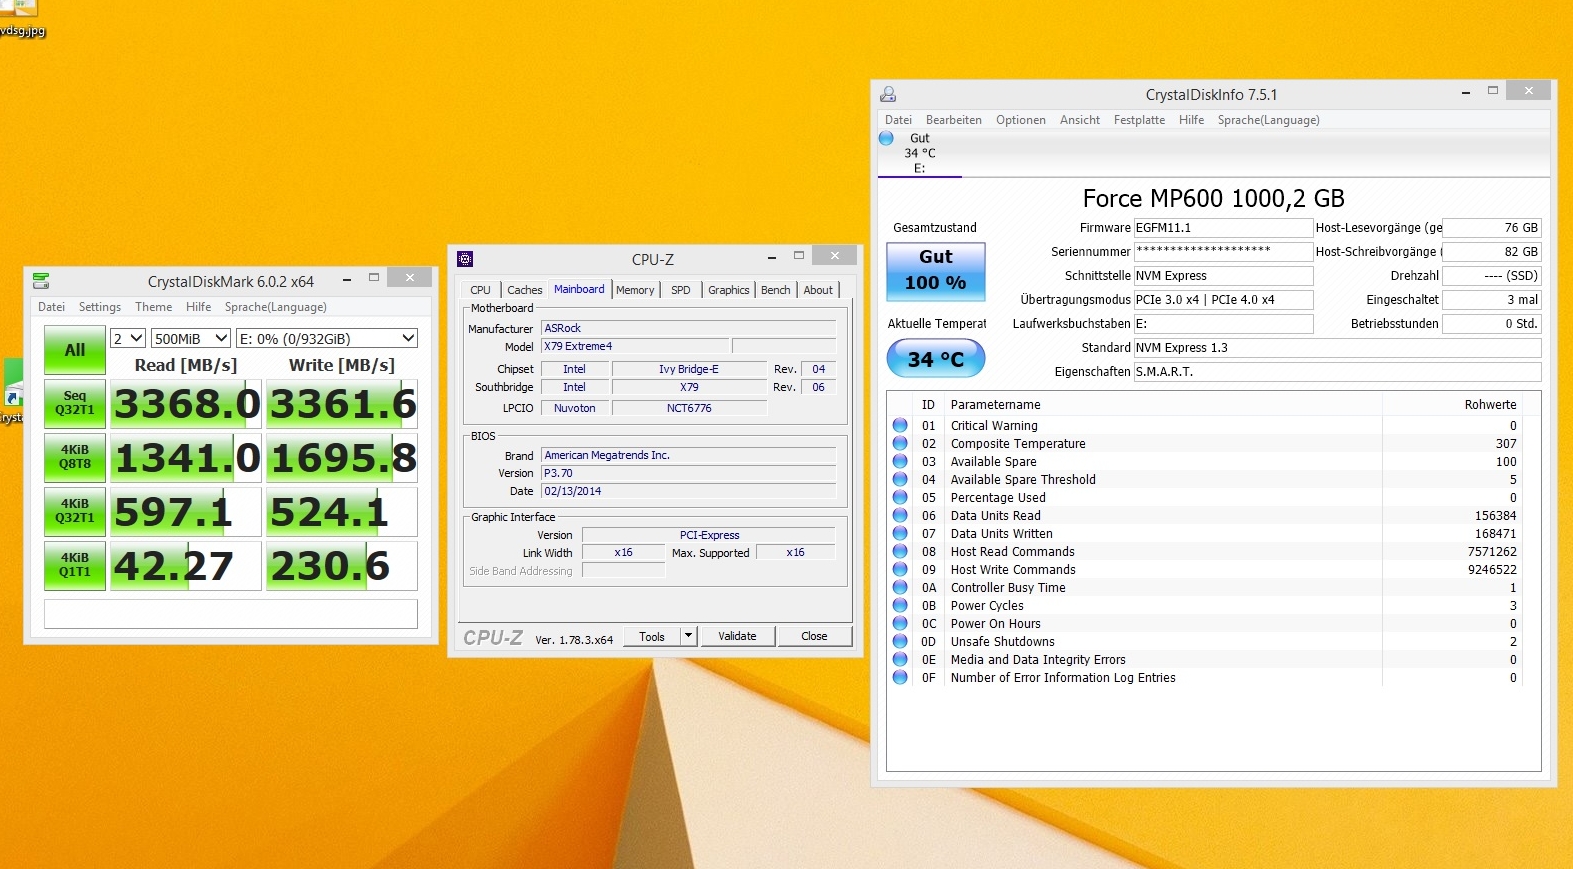Open the Hilfe menu in CrystalDiskInfo
Image resolution: width=1573 pixels, height=869 pixels.
point(1191,120)
